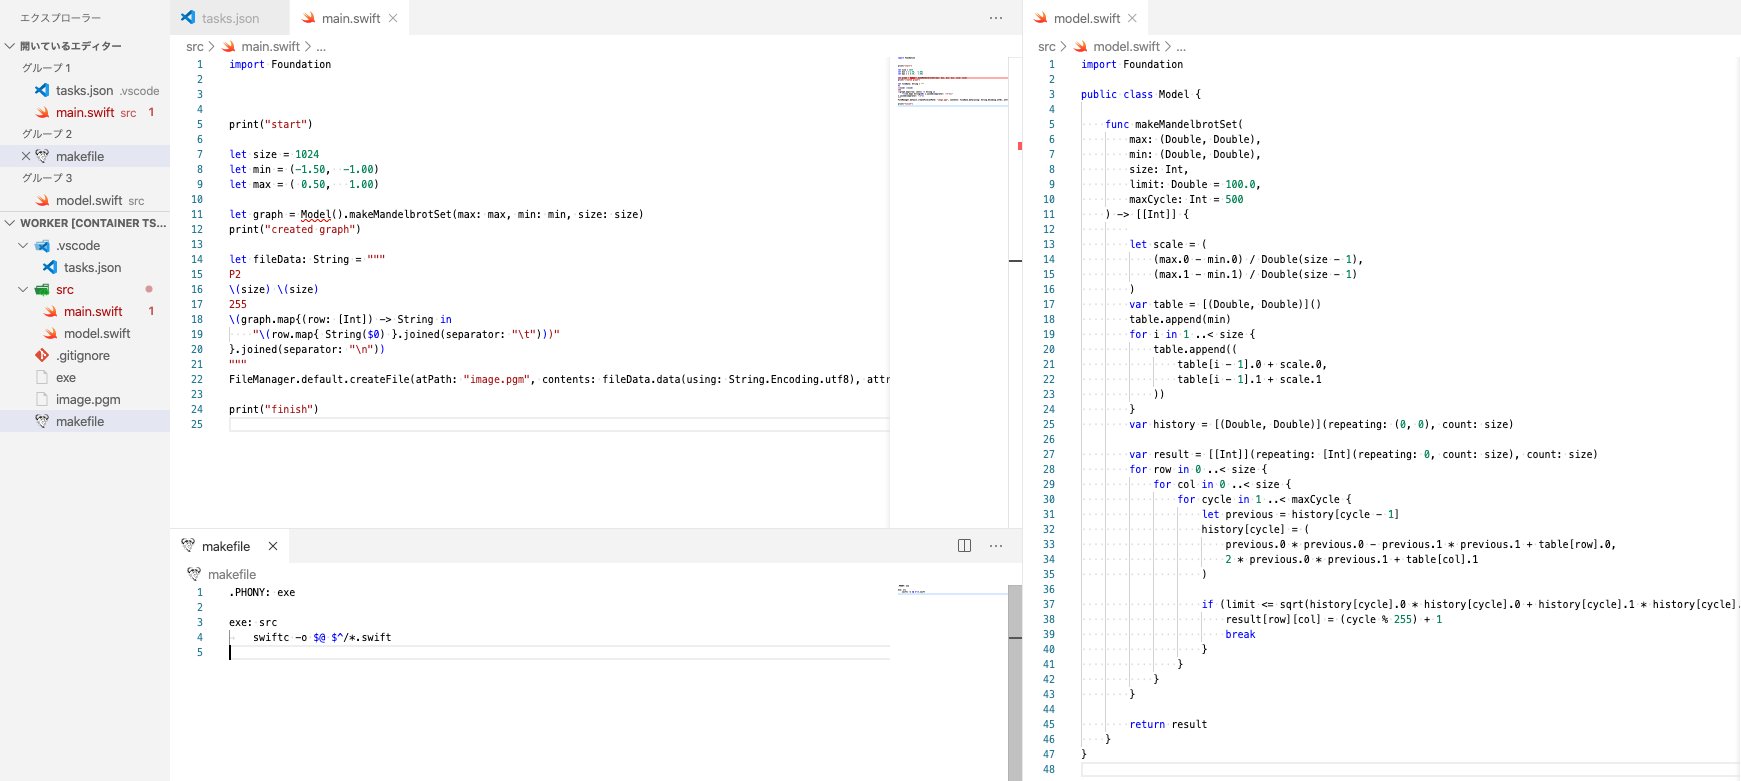Viewport: 1741px width, 781px height.
Task: Open more actions menu for makefile group
Action: (995, 546)
